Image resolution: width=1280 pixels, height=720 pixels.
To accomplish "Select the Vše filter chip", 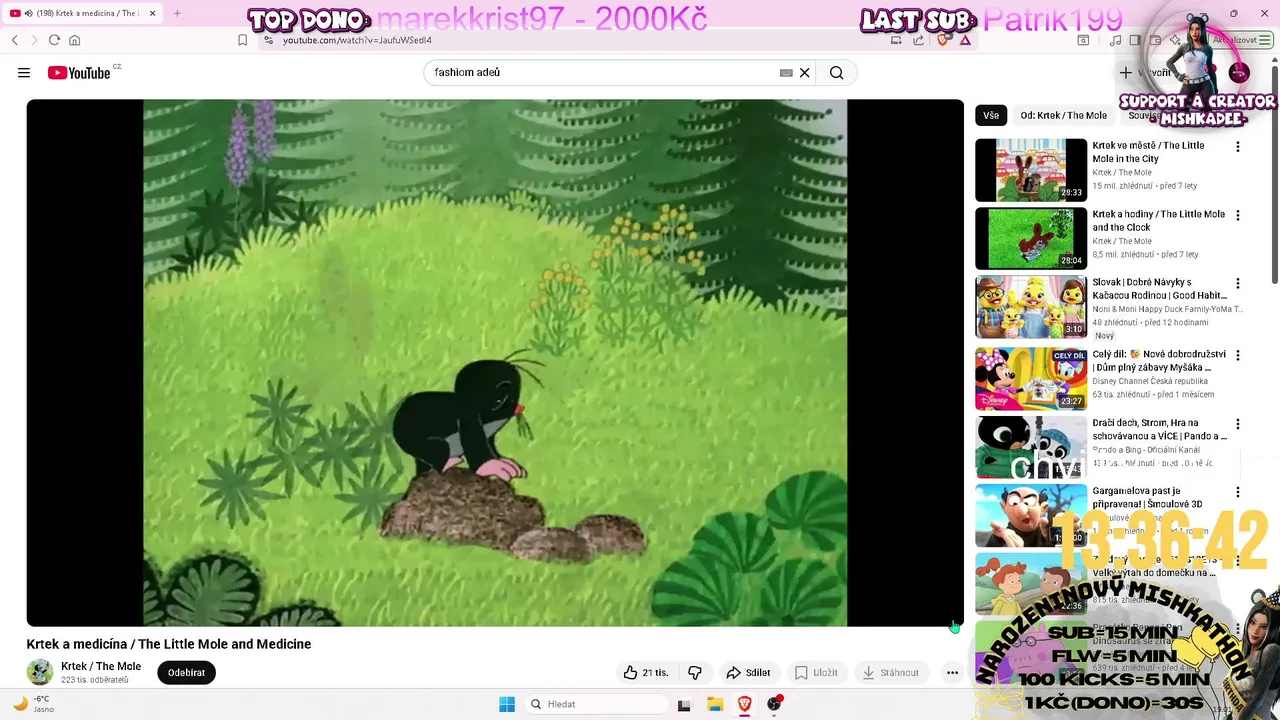I will pos(991,115).
